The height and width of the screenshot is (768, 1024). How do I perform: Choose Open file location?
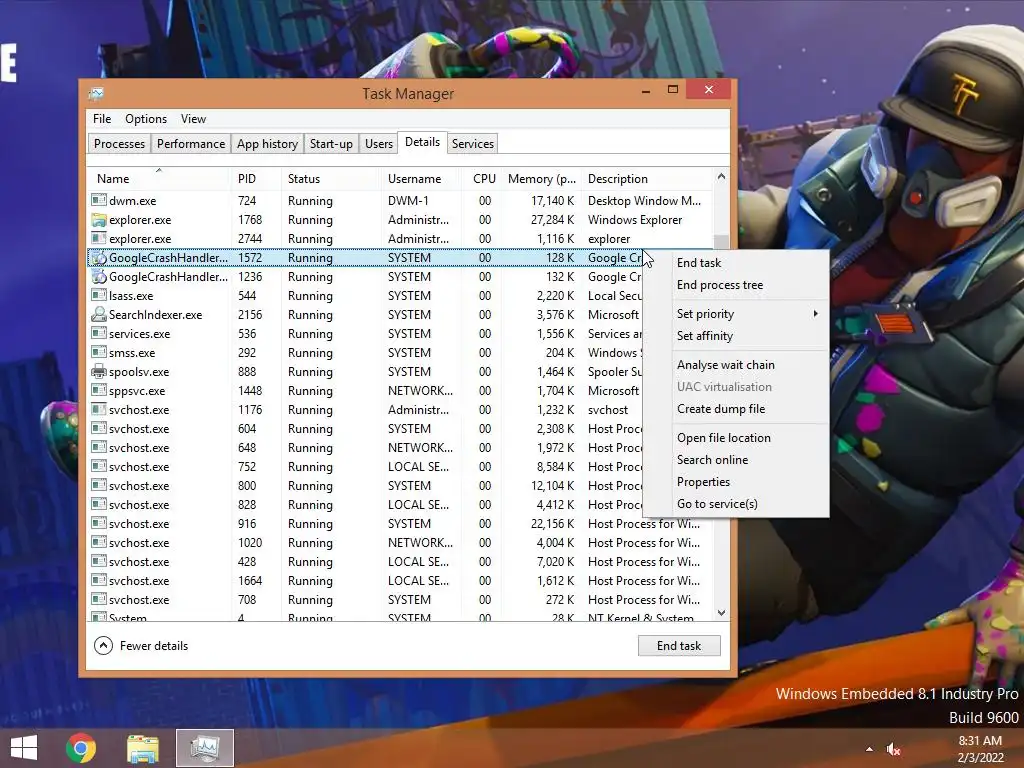point(724,438)
